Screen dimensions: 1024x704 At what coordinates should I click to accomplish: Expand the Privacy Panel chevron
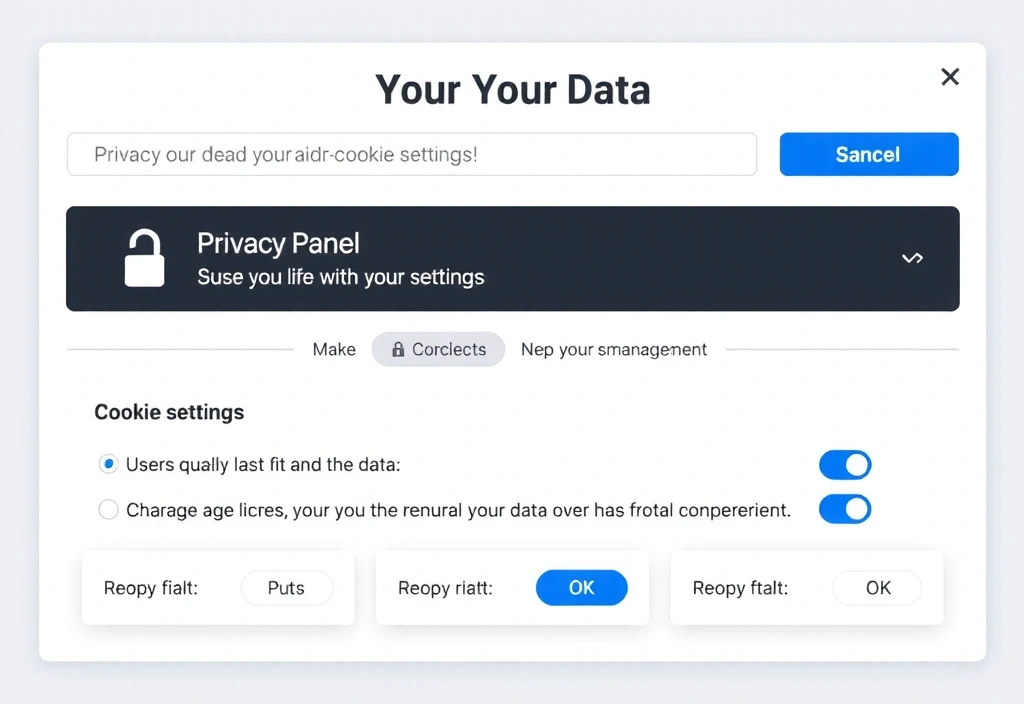(912, 258)
